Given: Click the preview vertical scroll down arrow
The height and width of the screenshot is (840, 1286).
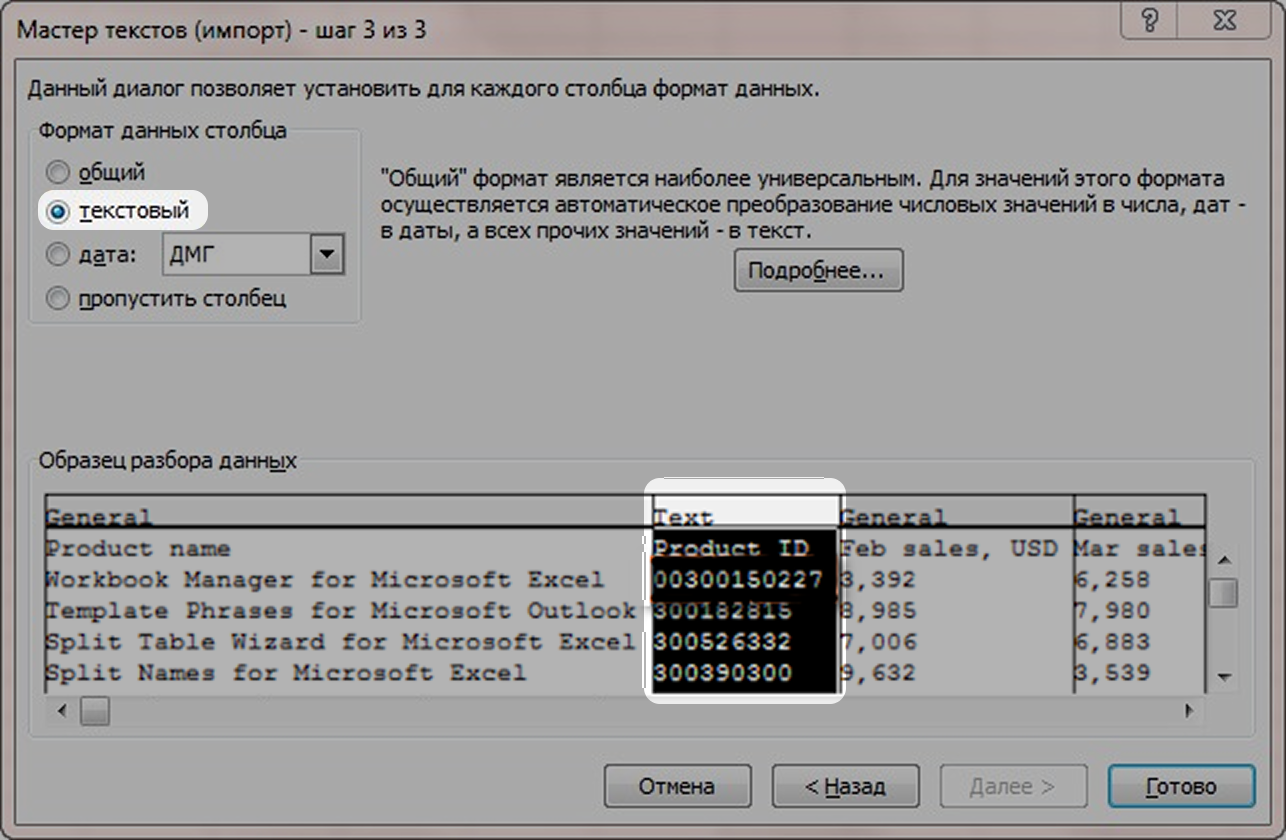Looking at the screenshot, I should pos(1223,677).
